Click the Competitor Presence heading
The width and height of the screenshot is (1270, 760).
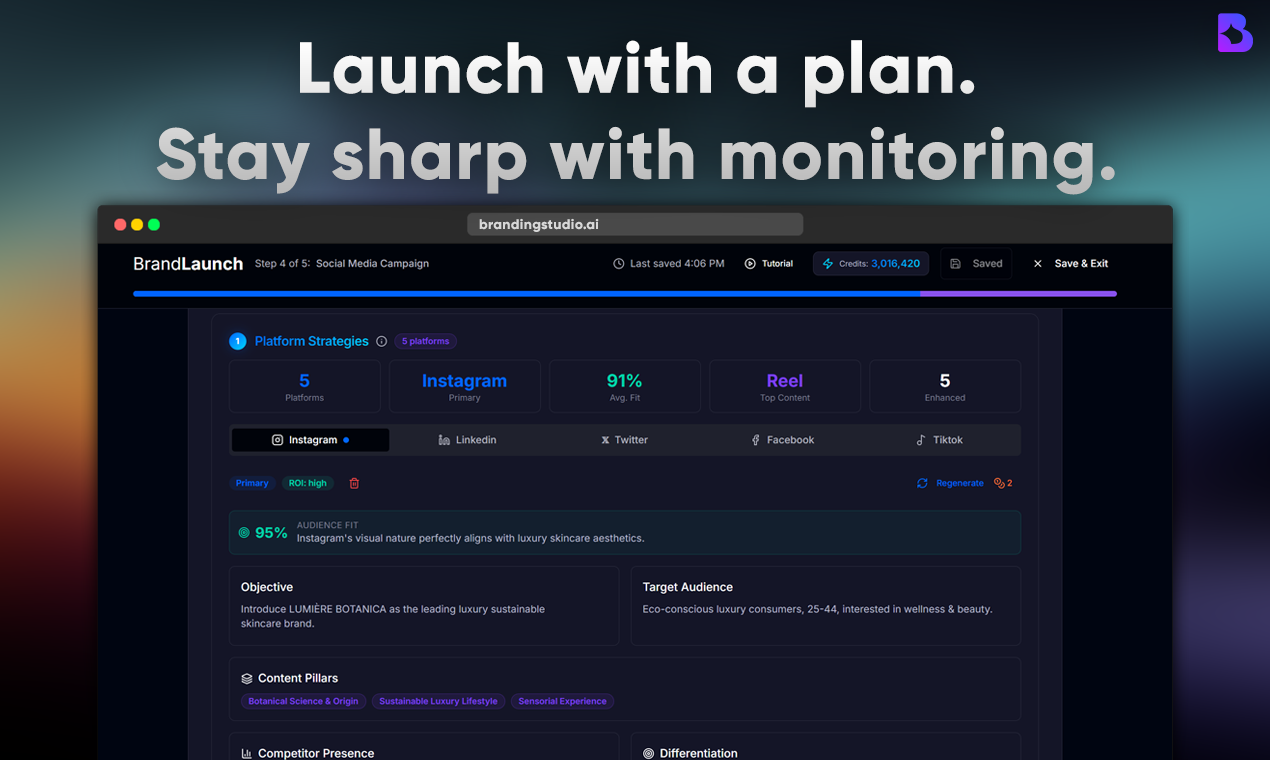[x=316, y=753]
